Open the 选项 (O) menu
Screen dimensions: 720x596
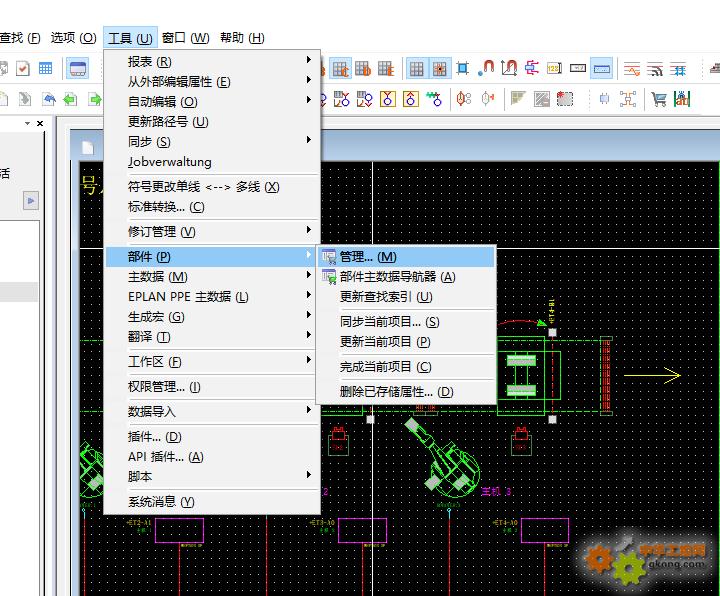(73, 38)
